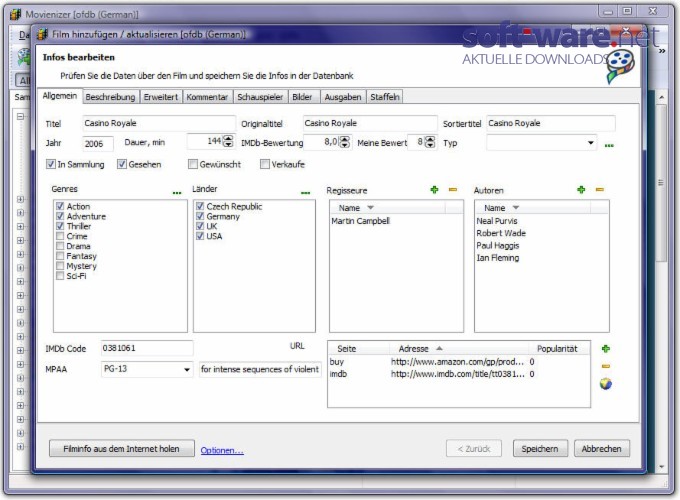
Task: Uncheck Germany country
Action: (200, 216)
